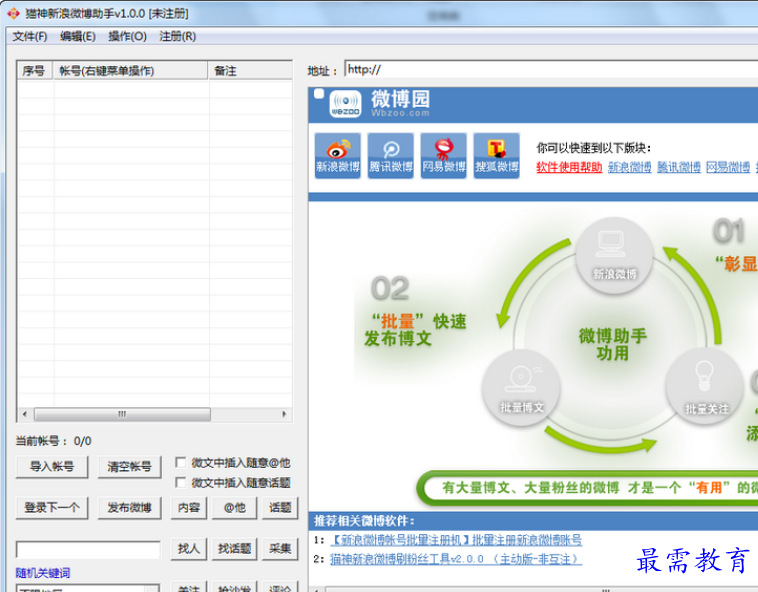Open the 编辑(E) menu

78,37
